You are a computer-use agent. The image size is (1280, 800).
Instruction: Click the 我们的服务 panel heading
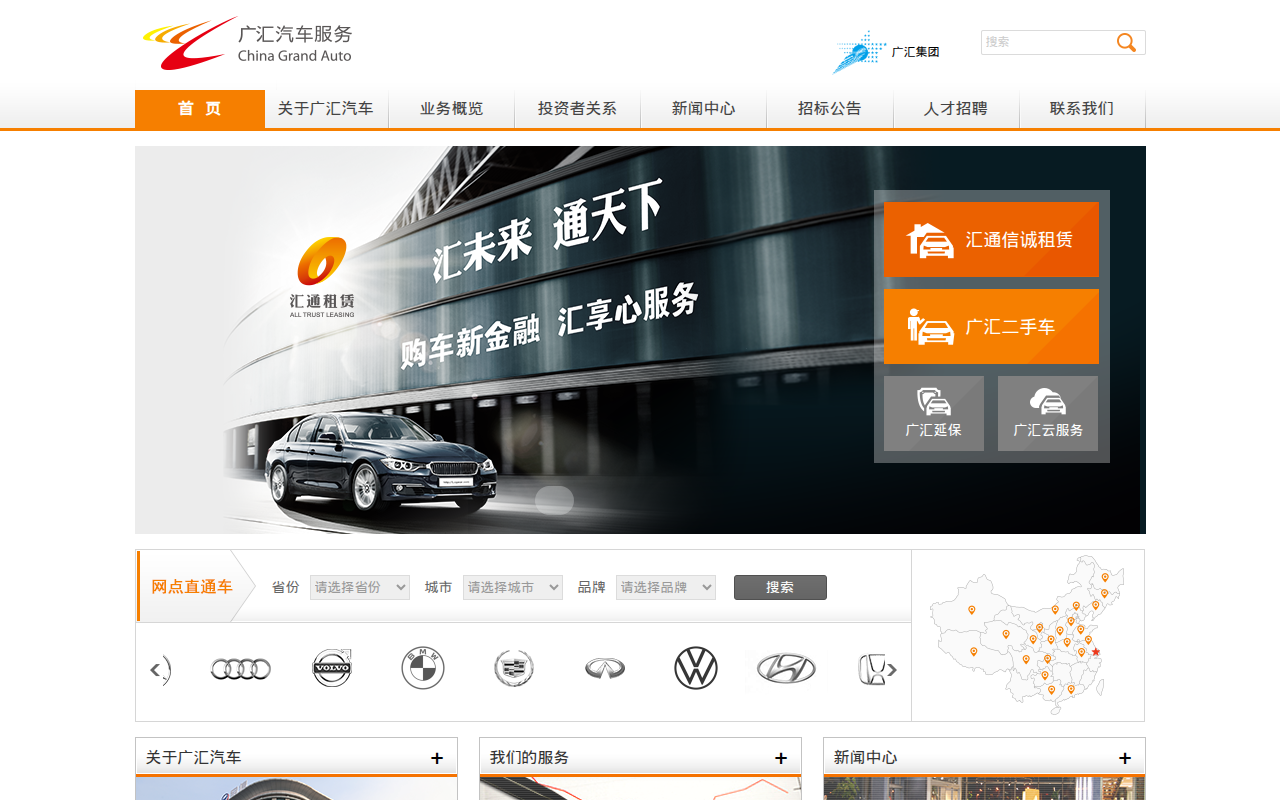[530, 758]
